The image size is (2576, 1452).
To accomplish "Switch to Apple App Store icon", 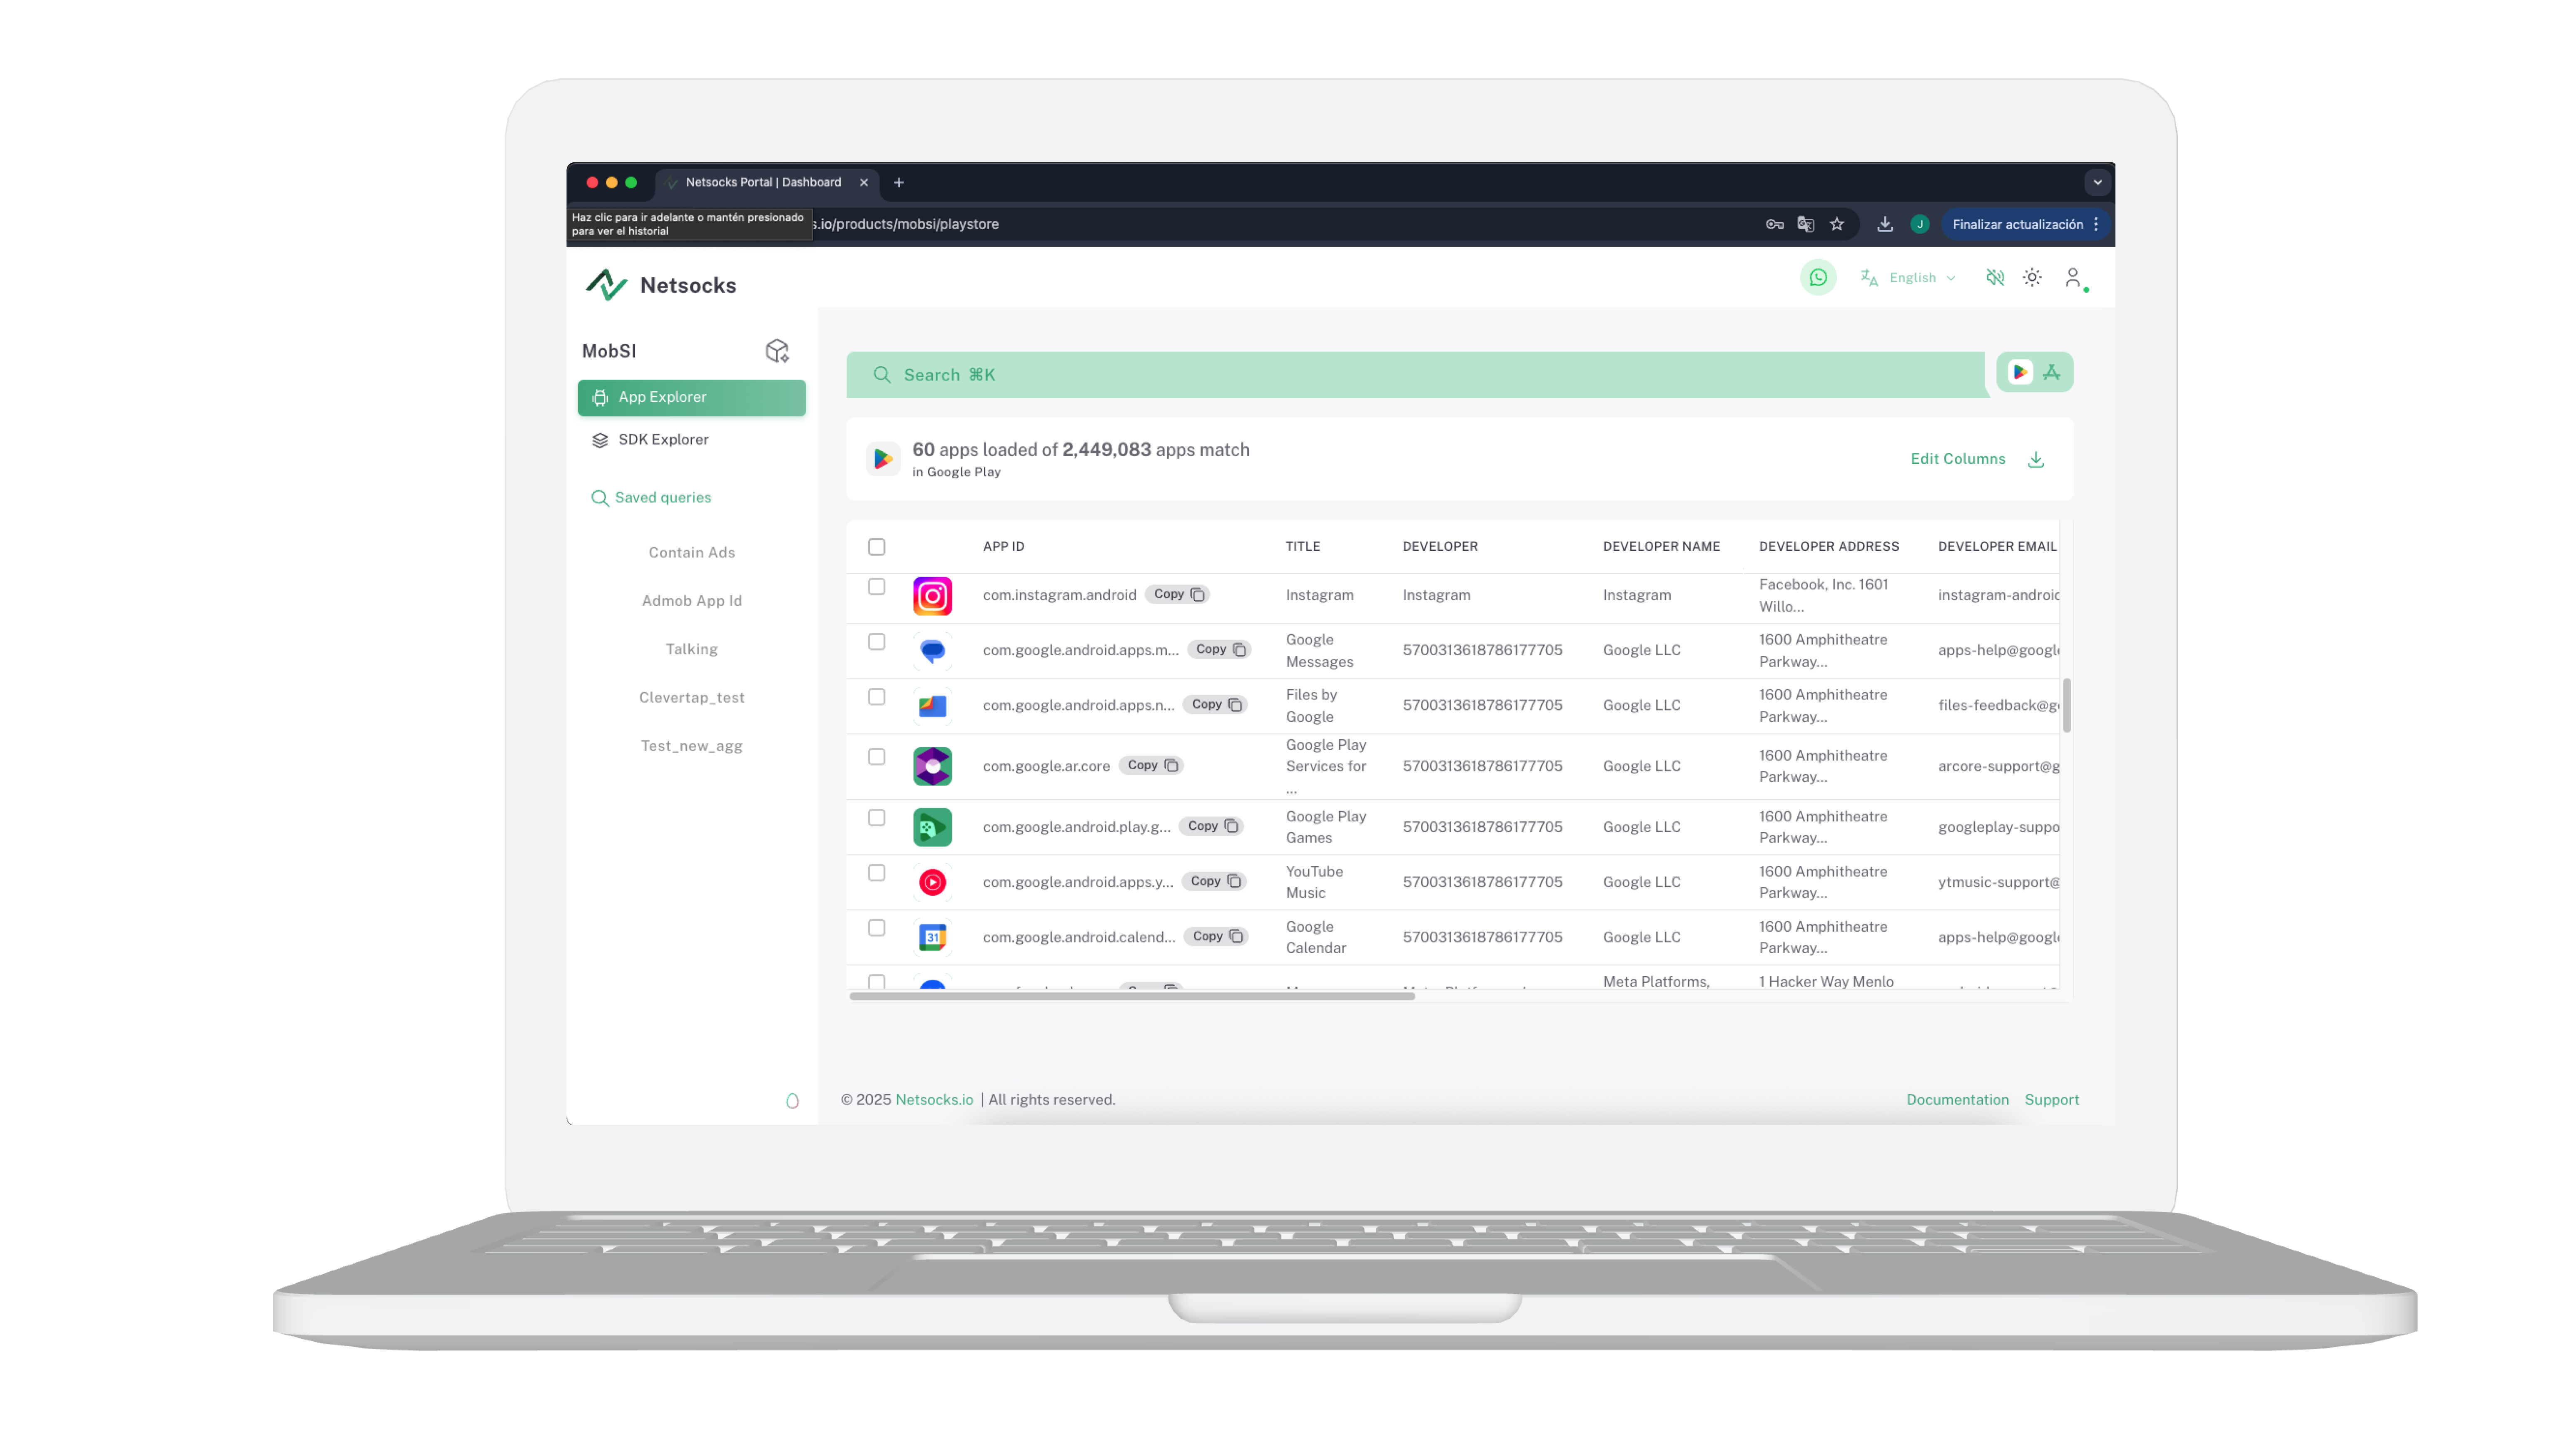I will coord(2052,372).
